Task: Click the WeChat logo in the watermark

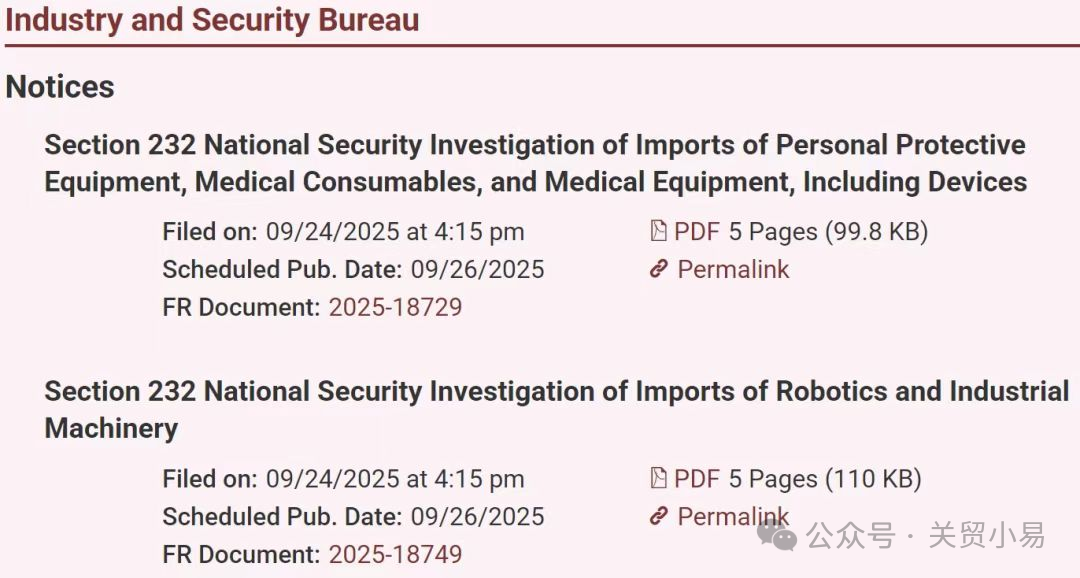Action: (x=777, y=537)
